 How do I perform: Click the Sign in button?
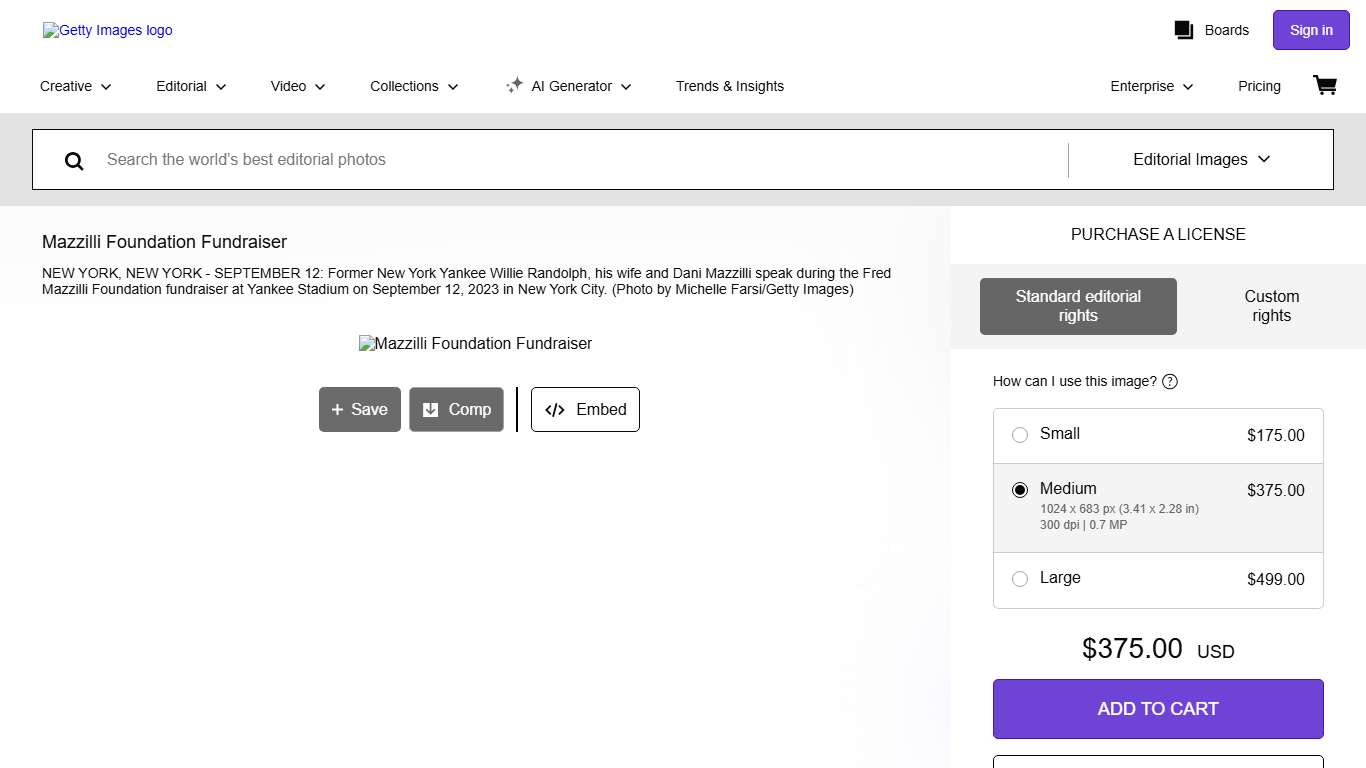pos(1310,30)
